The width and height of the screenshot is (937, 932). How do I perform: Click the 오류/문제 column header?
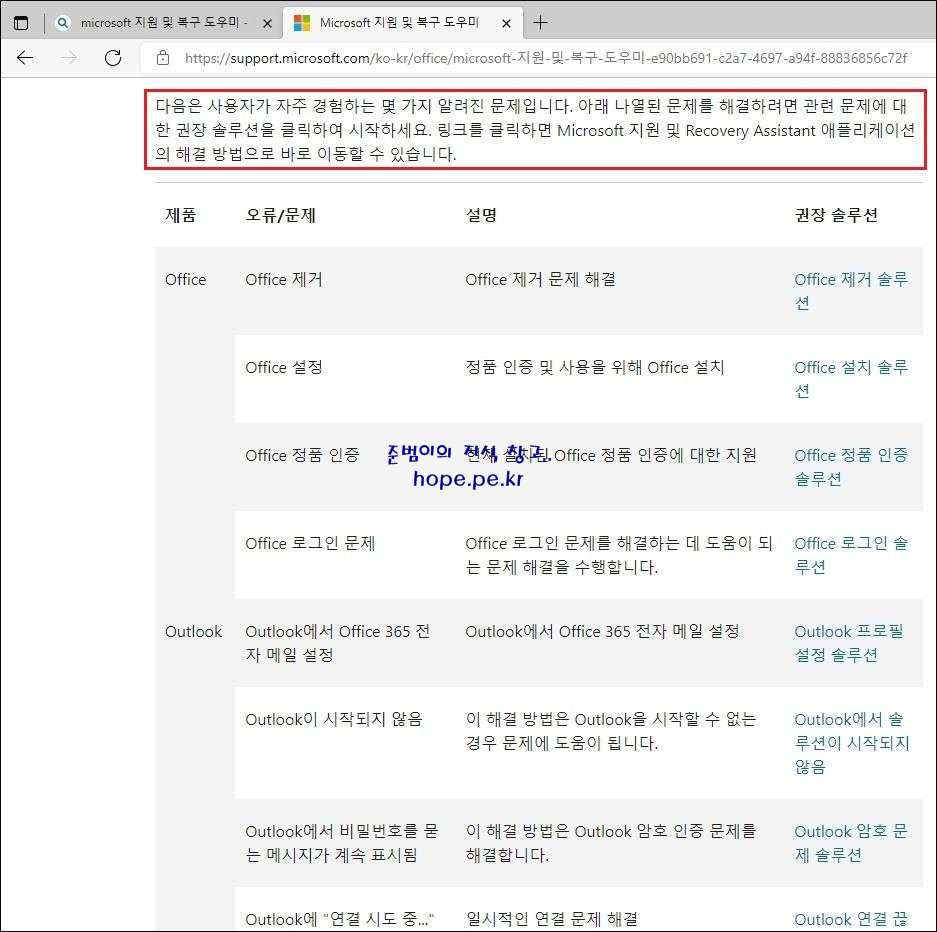pyautogui.click(x=280, y=215)
